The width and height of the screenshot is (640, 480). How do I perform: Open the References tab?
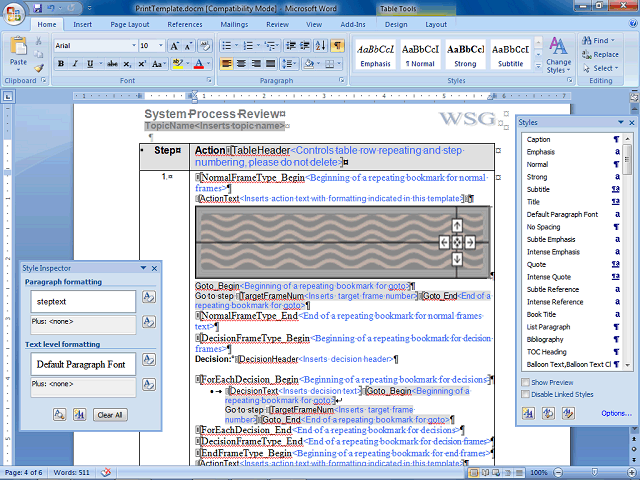pyautogui.click(x=185, y=24)
